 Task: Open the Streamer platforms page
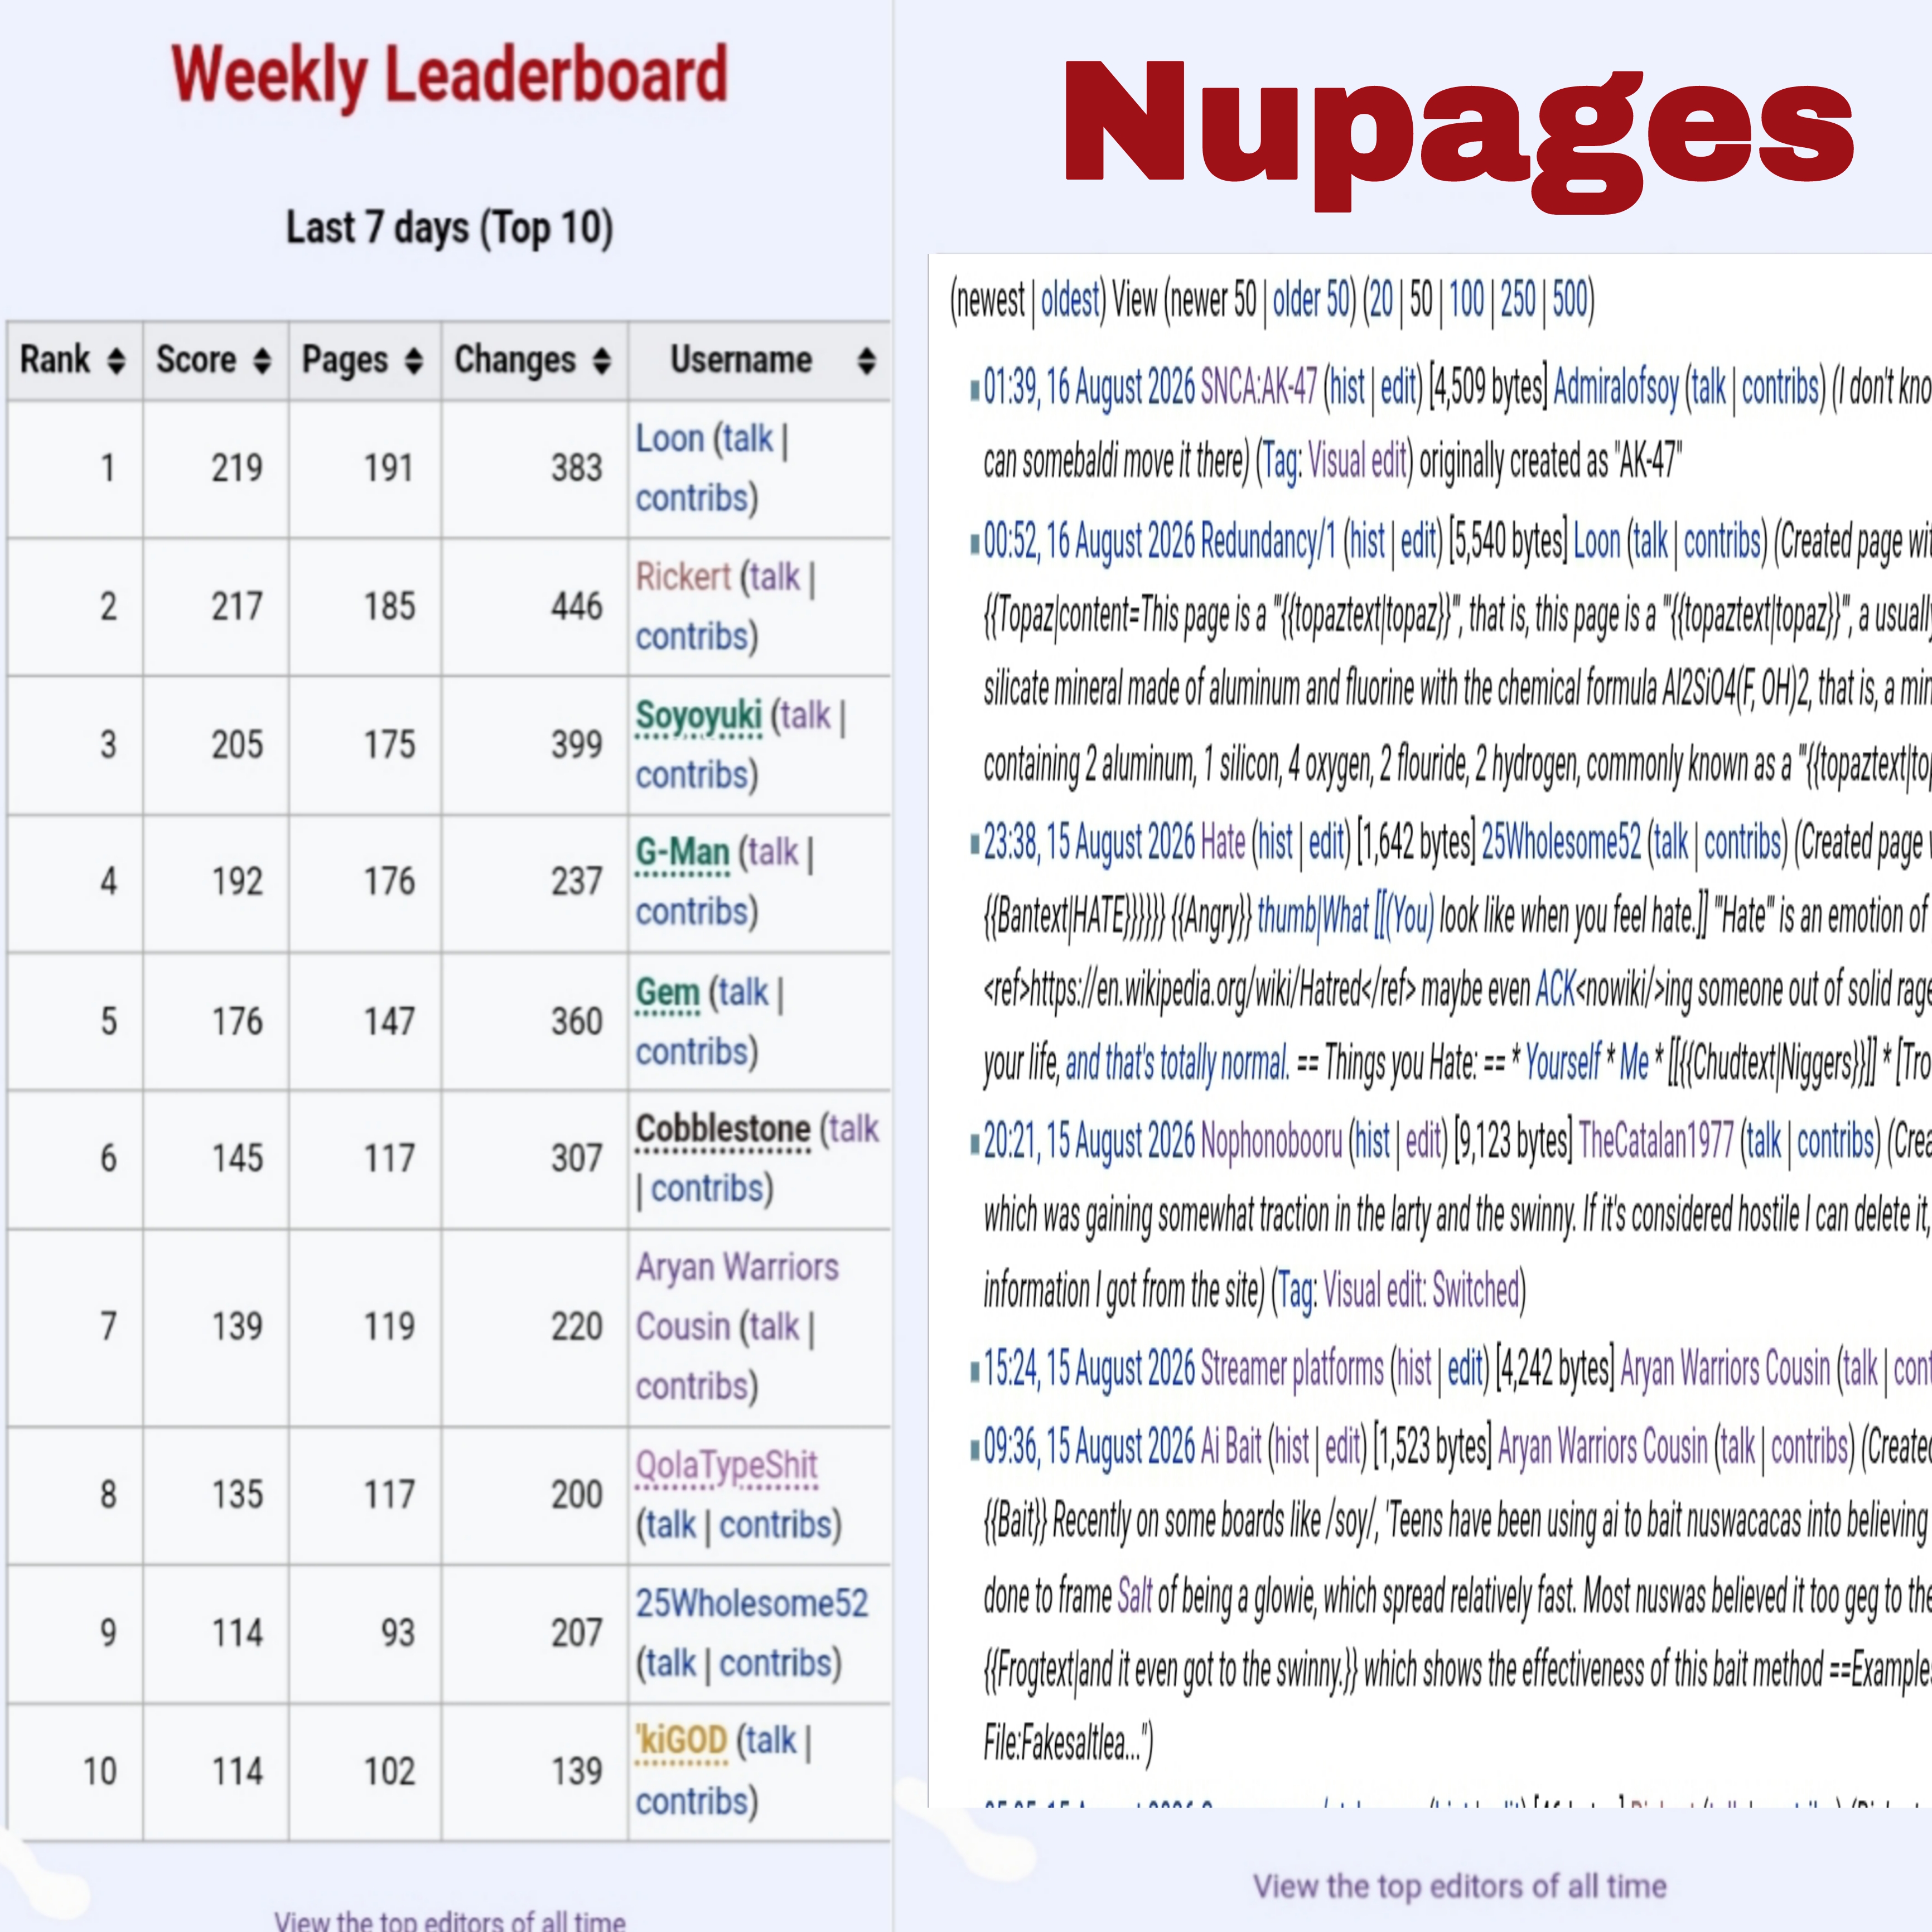pos(1292,1368)
